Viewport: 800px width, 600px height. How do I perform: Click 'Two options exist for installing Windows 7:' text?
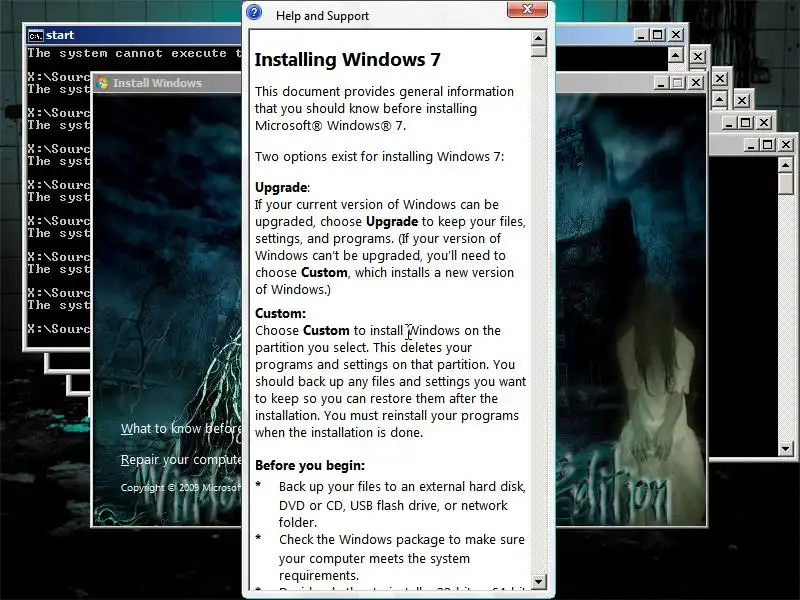[x=380, y=157]
